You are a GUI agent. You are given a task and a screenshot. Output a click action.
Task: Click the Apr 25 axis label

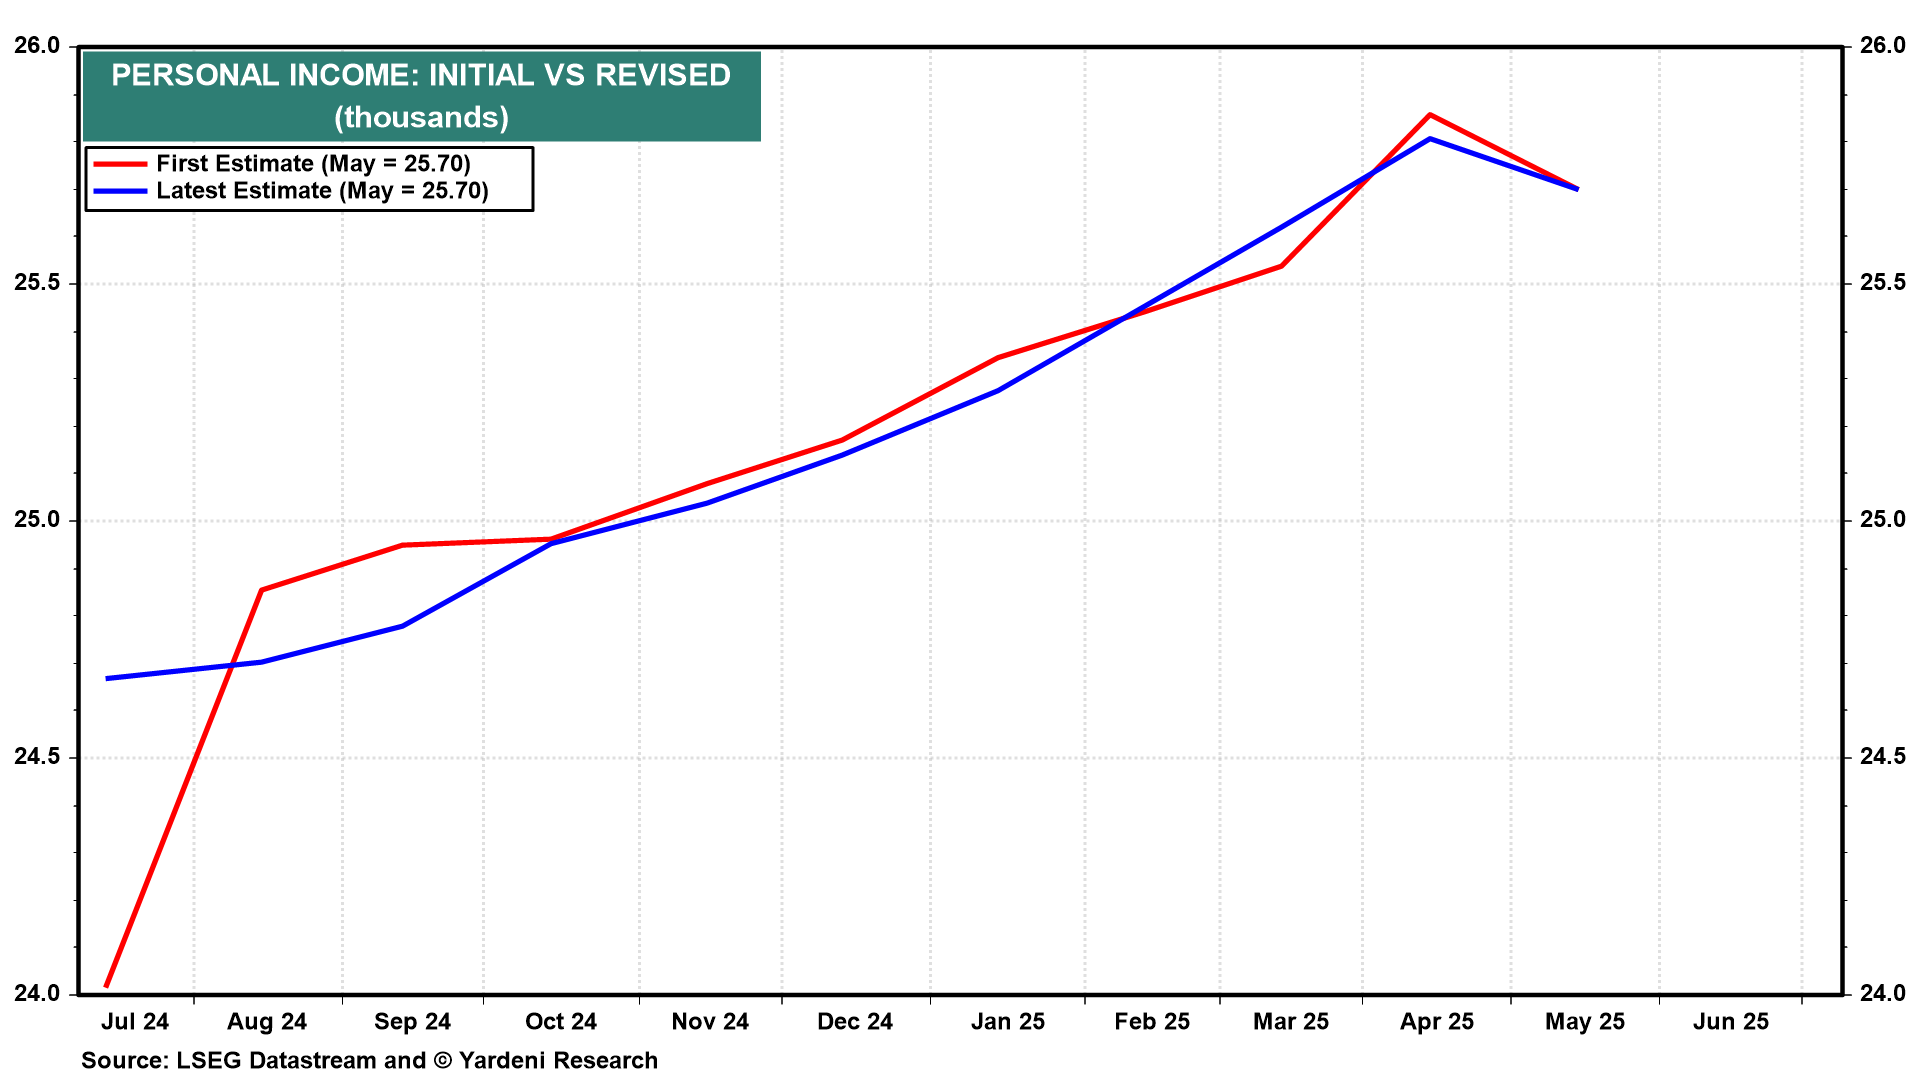(1437, 1022)
